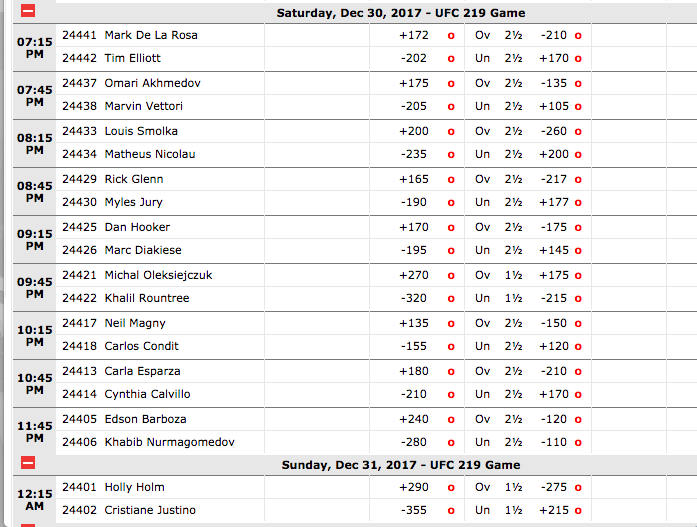
Task: Pick Michal Oleksiejczuk +270 moneyline circle
Action: 451,276
